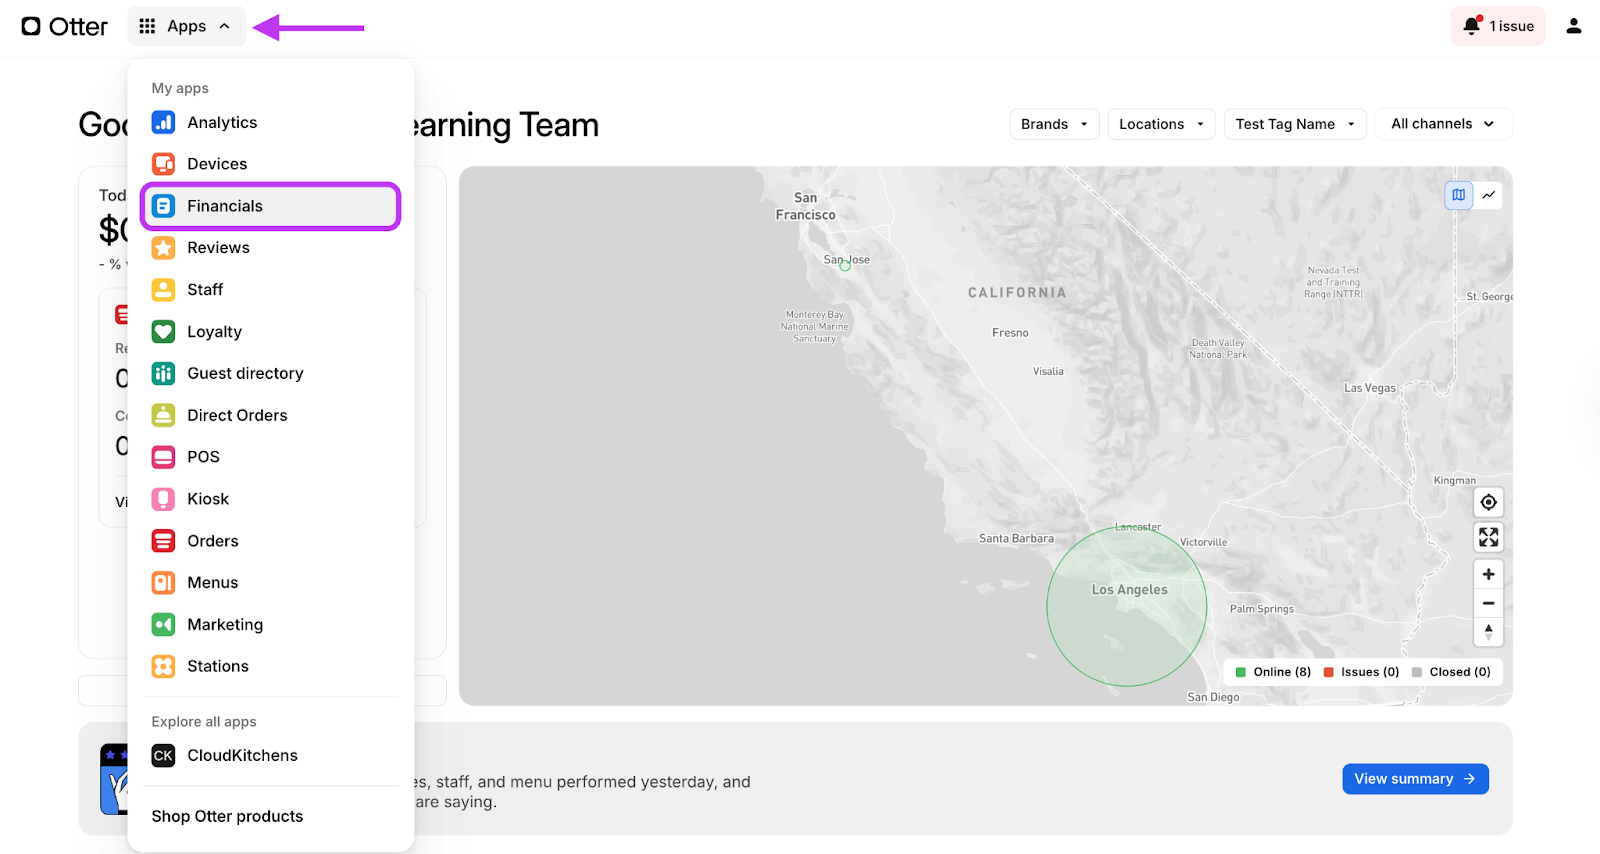The image size is (1600, 854).
Task: Click the Orders app icon
Action: point(163,541)
